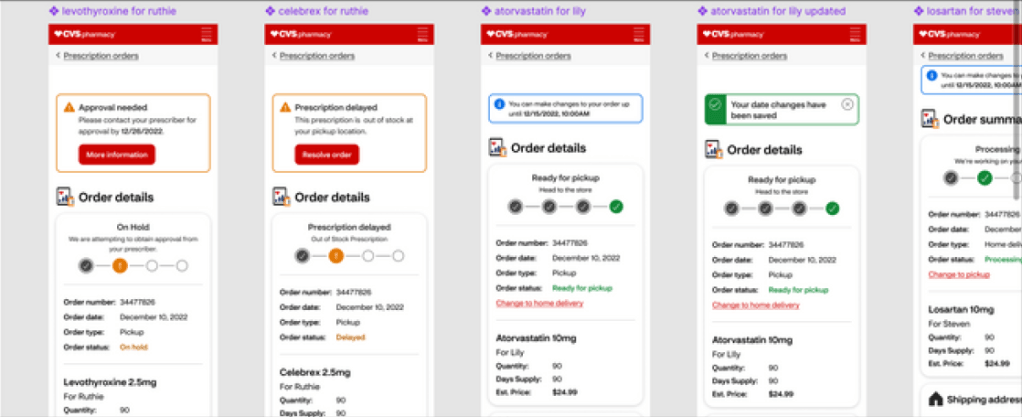This screenshot has height=417, width=1022.
Task: Dismiss the date changes saved banner
Action: (847, 104)
